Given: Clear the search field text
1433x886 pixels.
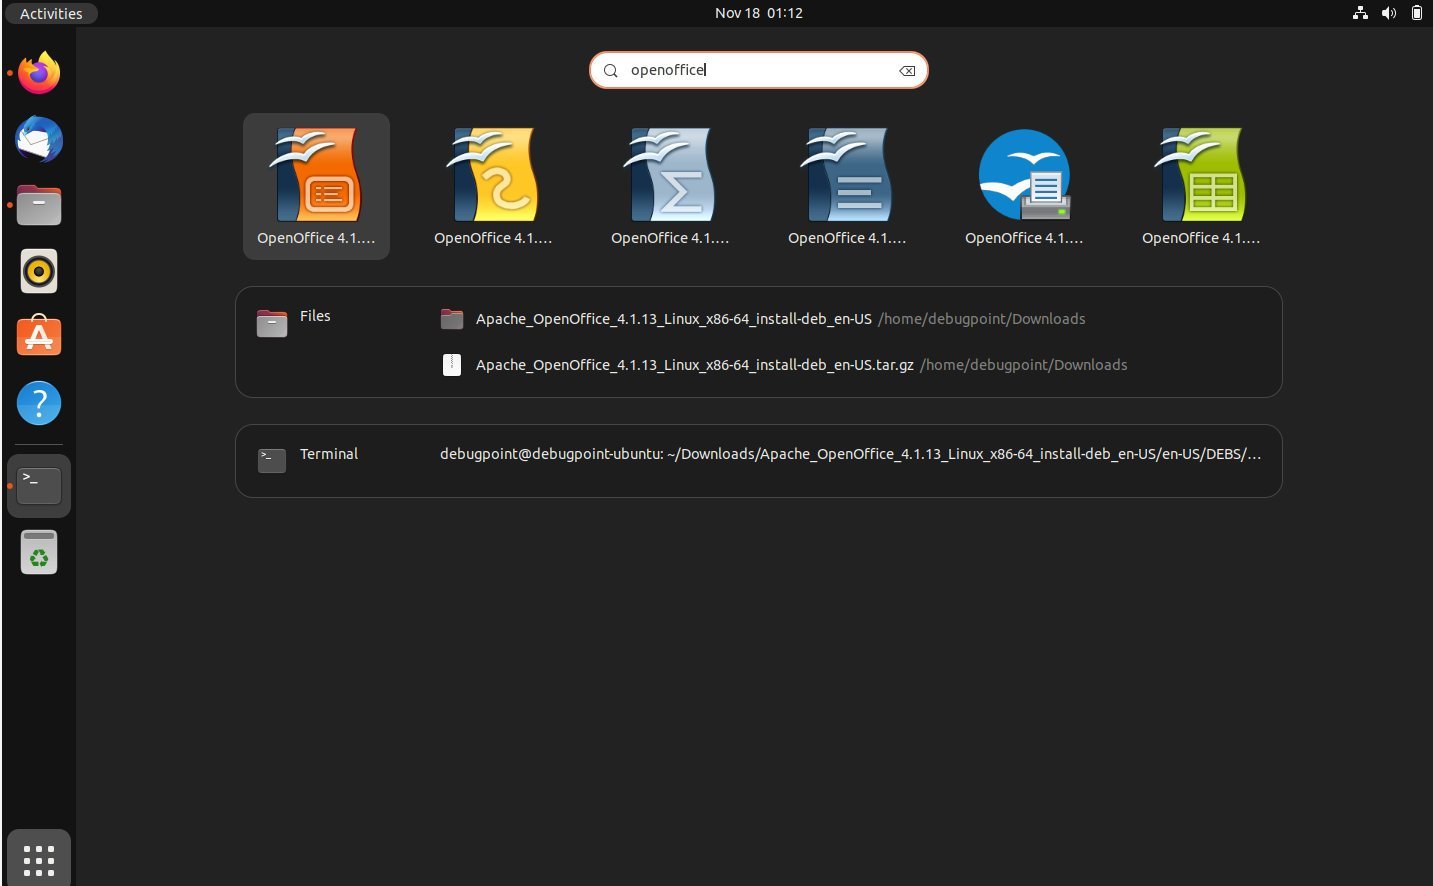Looking at the screenshot, I should [907, 71].
